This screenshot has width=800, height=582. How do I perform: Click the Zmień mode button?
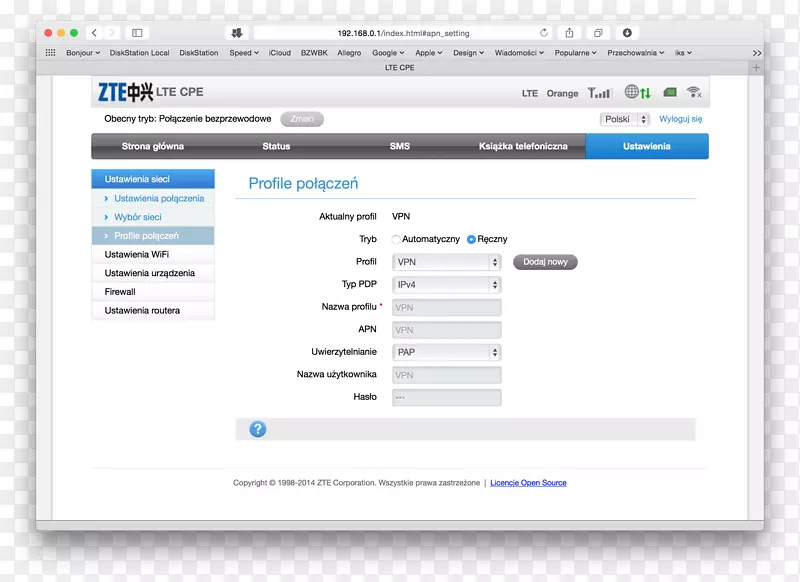(x=302, y=119)
